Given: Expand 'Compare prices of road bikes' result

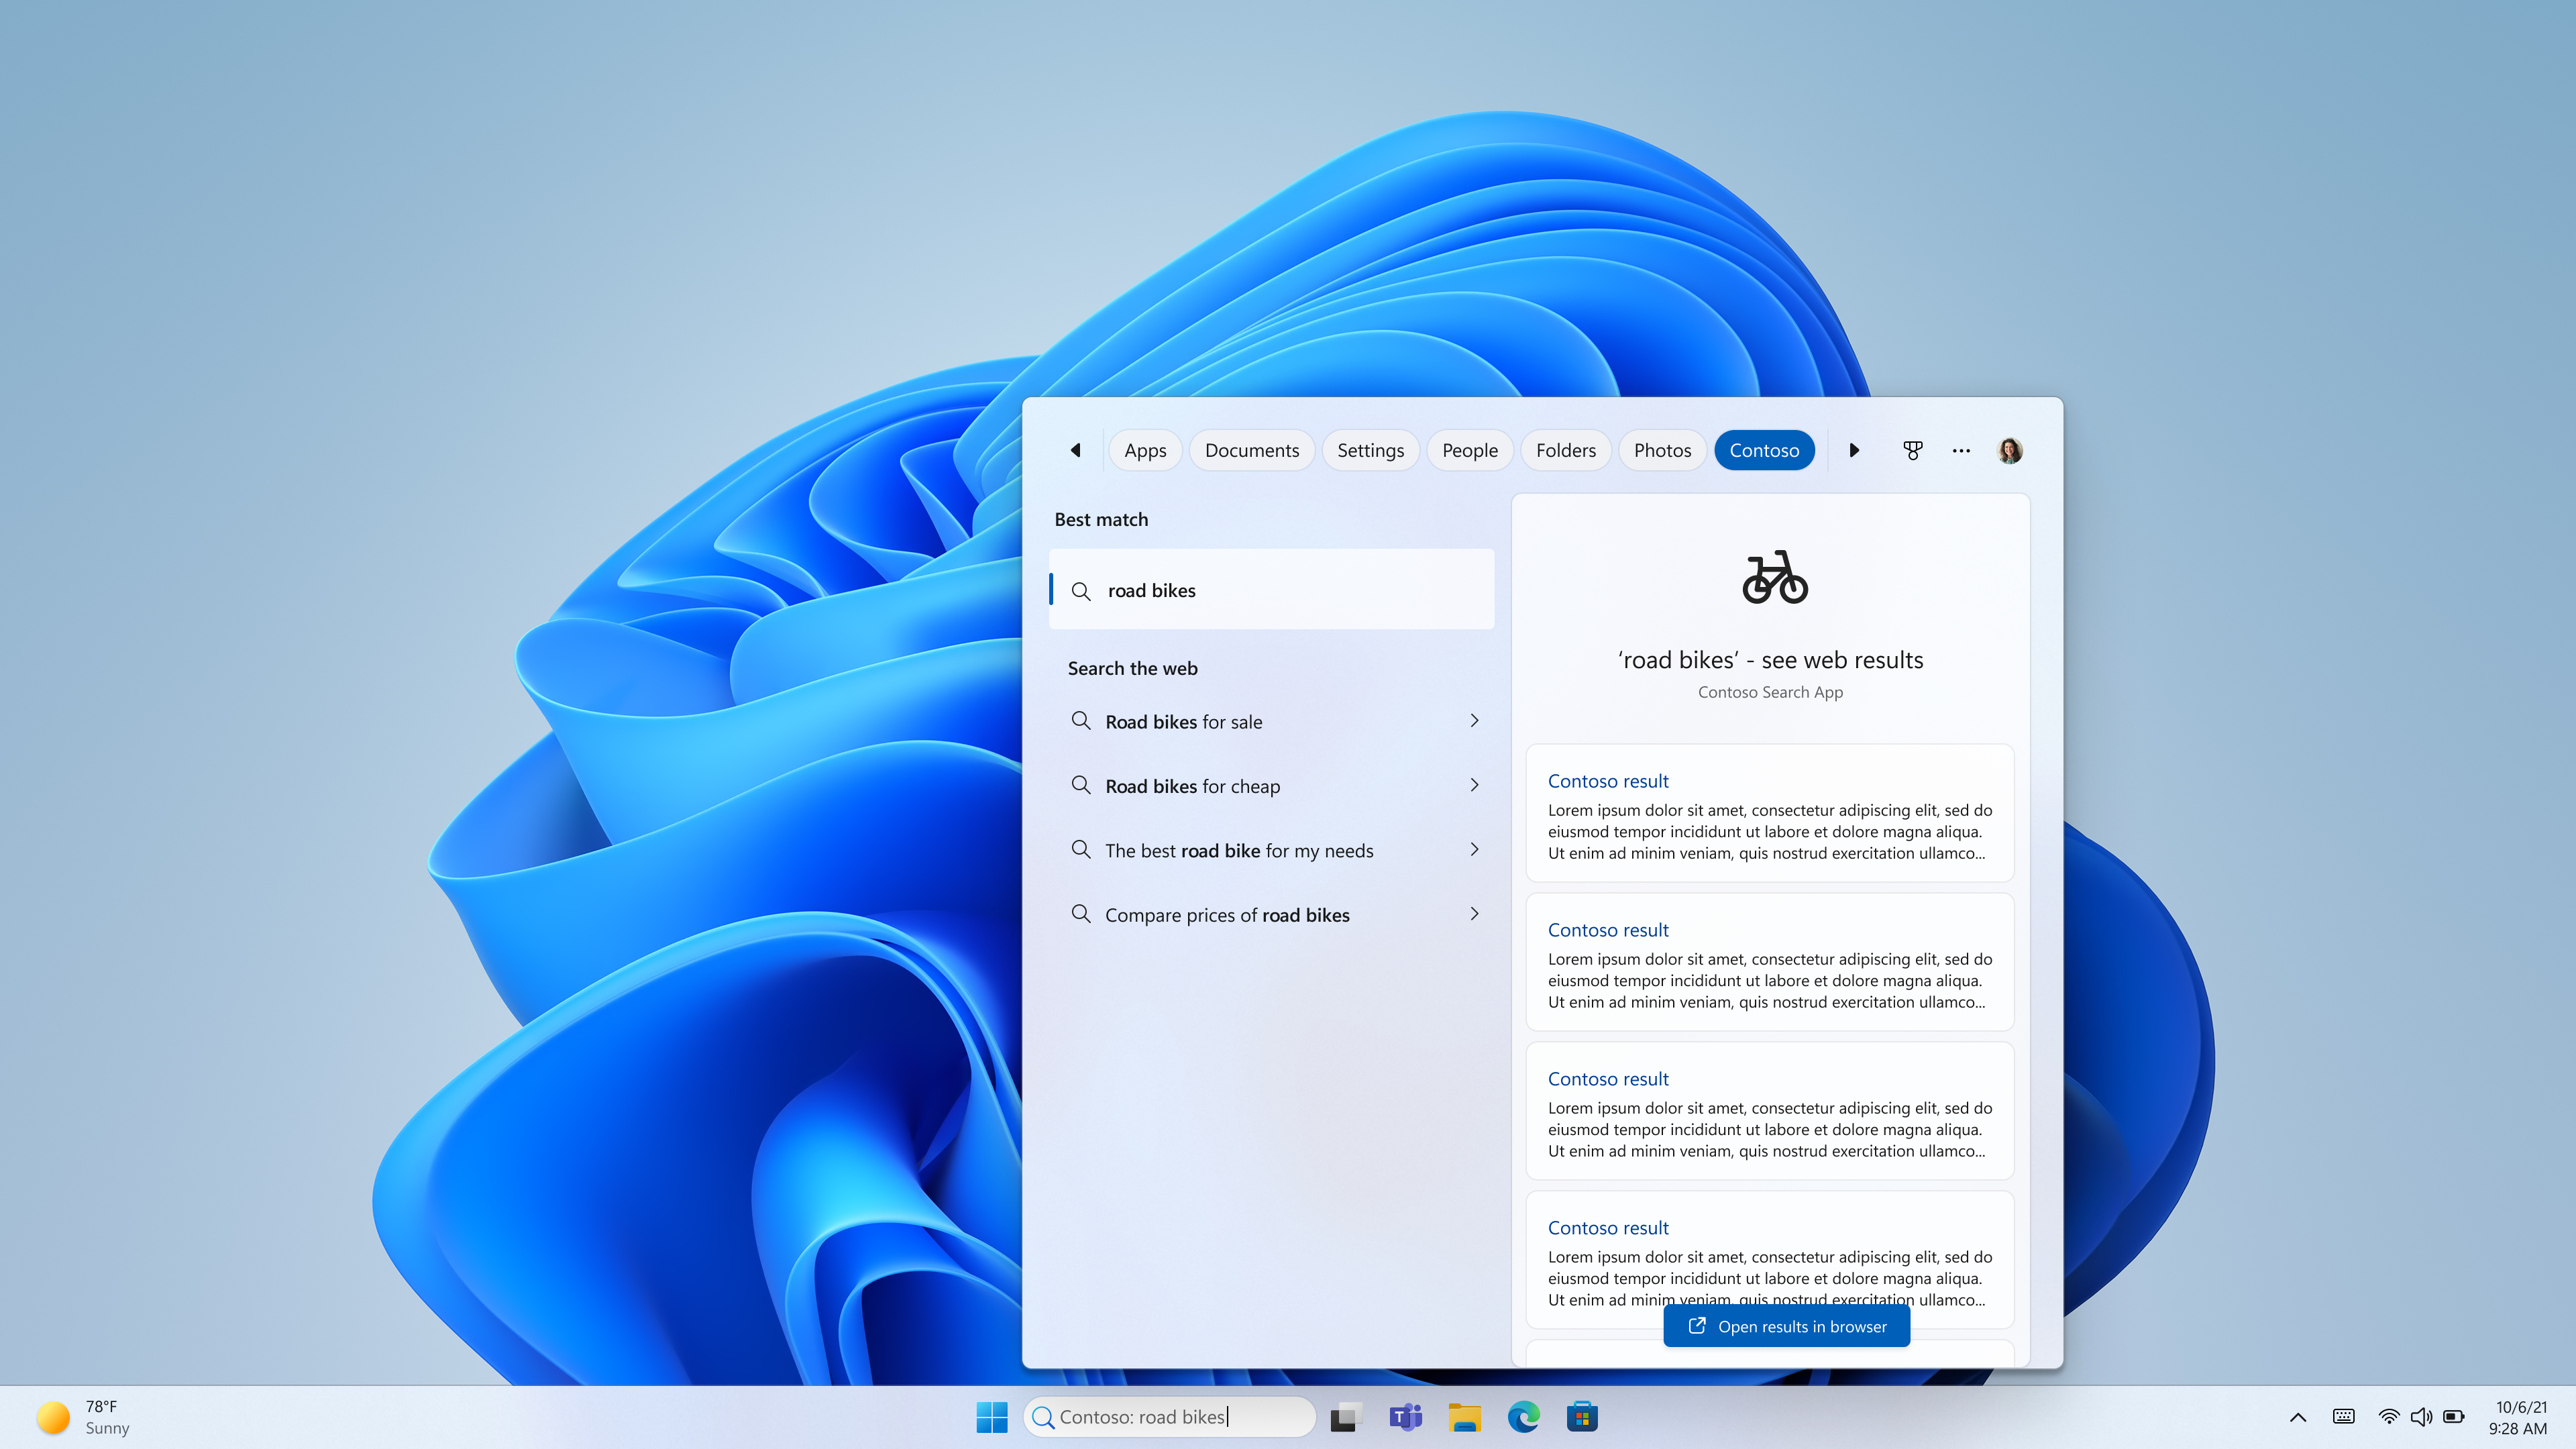Looking at the screenshot, I should tap(1474, 915).
